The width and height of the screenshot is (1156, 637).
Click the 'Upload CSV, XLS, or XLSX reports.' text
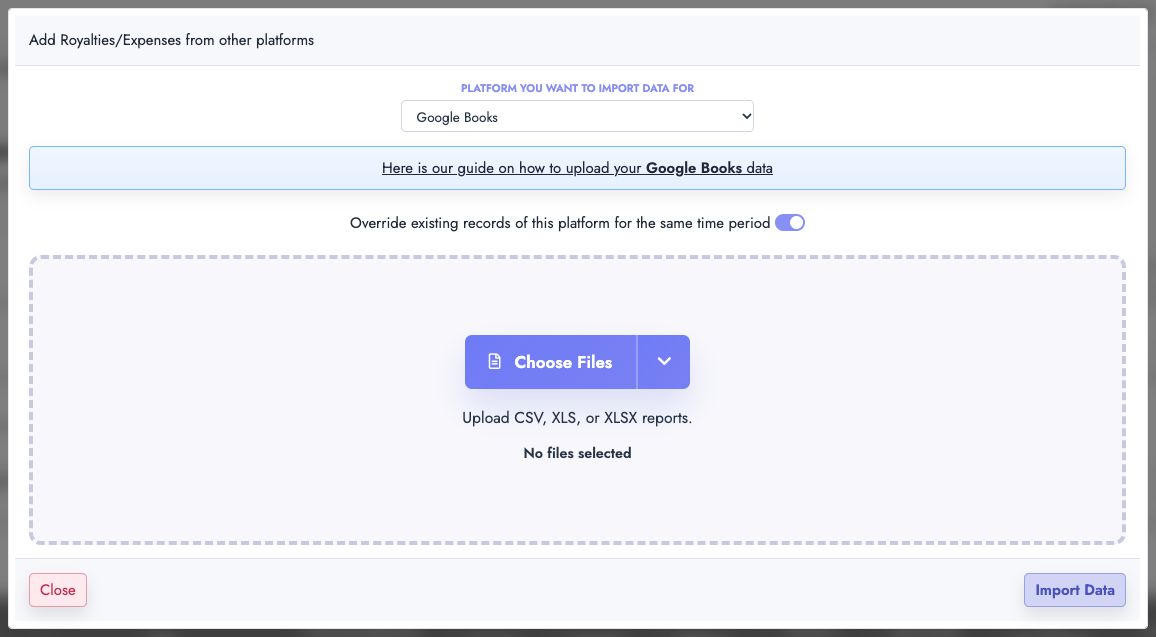point(577,418)
